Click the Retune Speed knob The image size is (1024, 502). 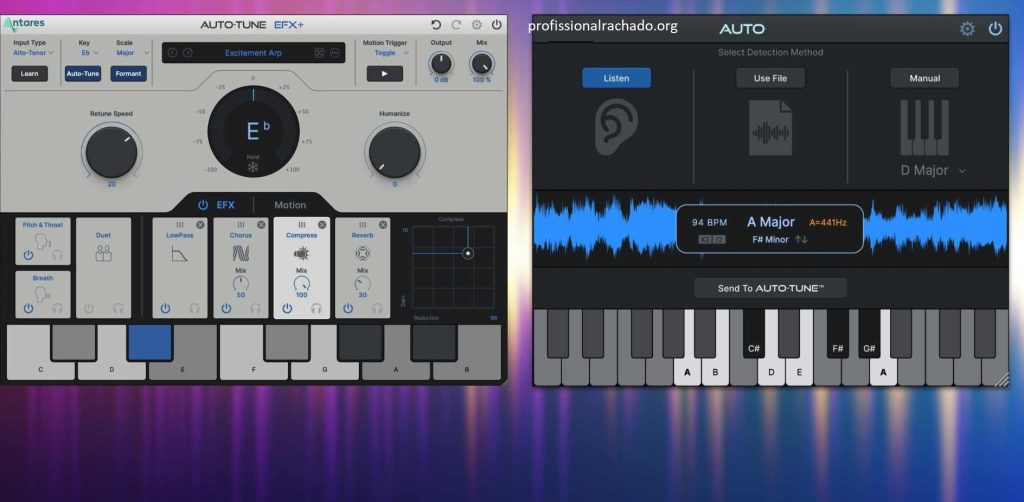click(112, 152)
